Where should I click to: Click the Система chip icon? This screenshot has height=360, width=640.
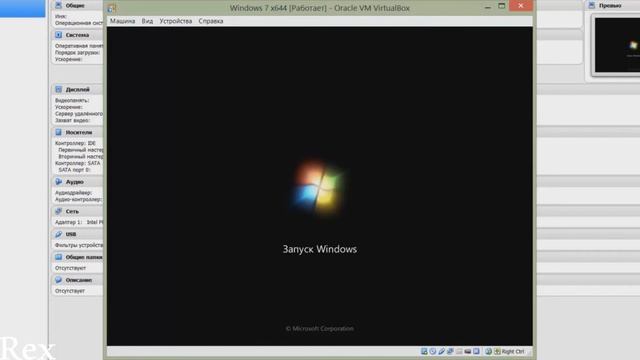click(x=58, y=35)
